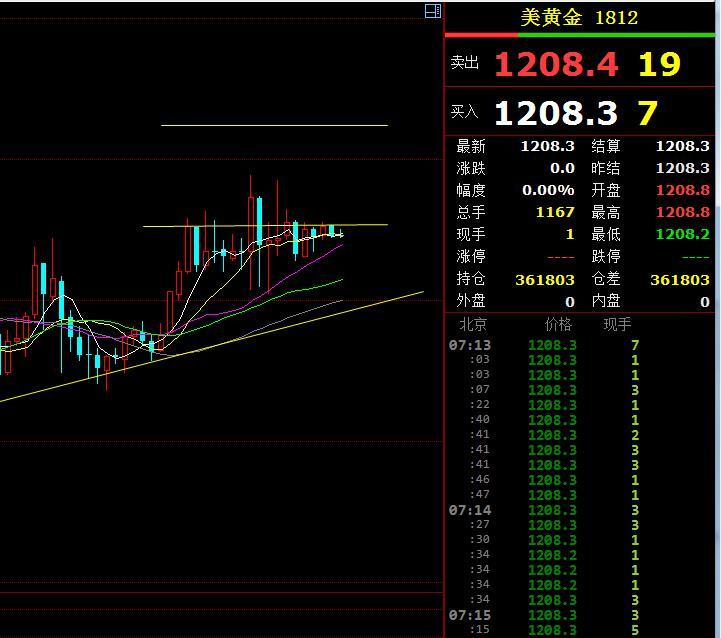Image resolution: width=721 pixels, height=638 pixels.
Task: Click the 卖出 price 1208.4
Action: (x=556, y=64)
